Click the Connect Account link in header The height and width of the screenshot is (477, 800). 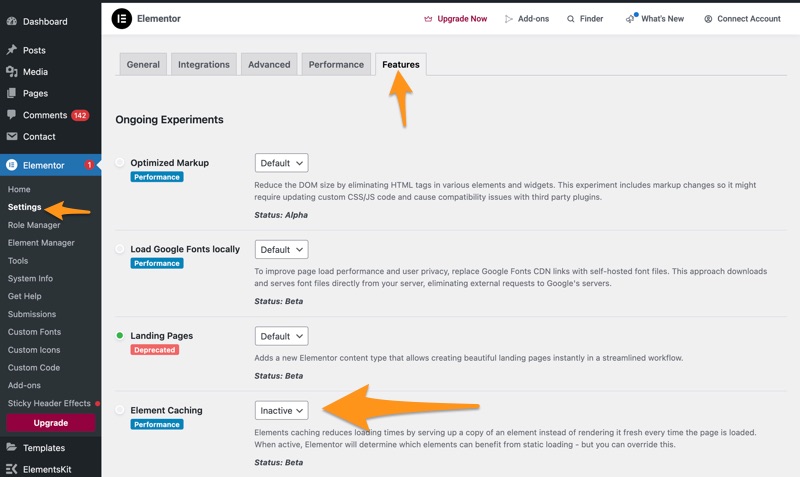(x=748, y=19)
